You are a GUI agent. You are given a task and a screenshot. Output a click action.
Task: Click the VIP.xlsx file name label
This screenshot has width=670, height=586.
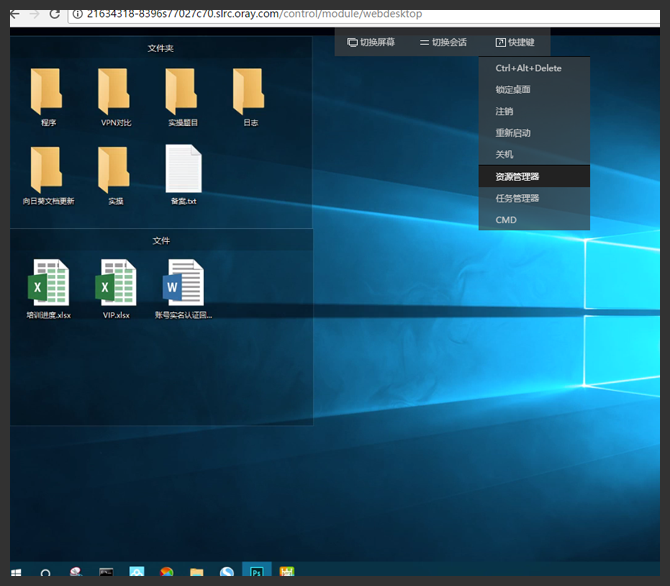pos(116,315)
